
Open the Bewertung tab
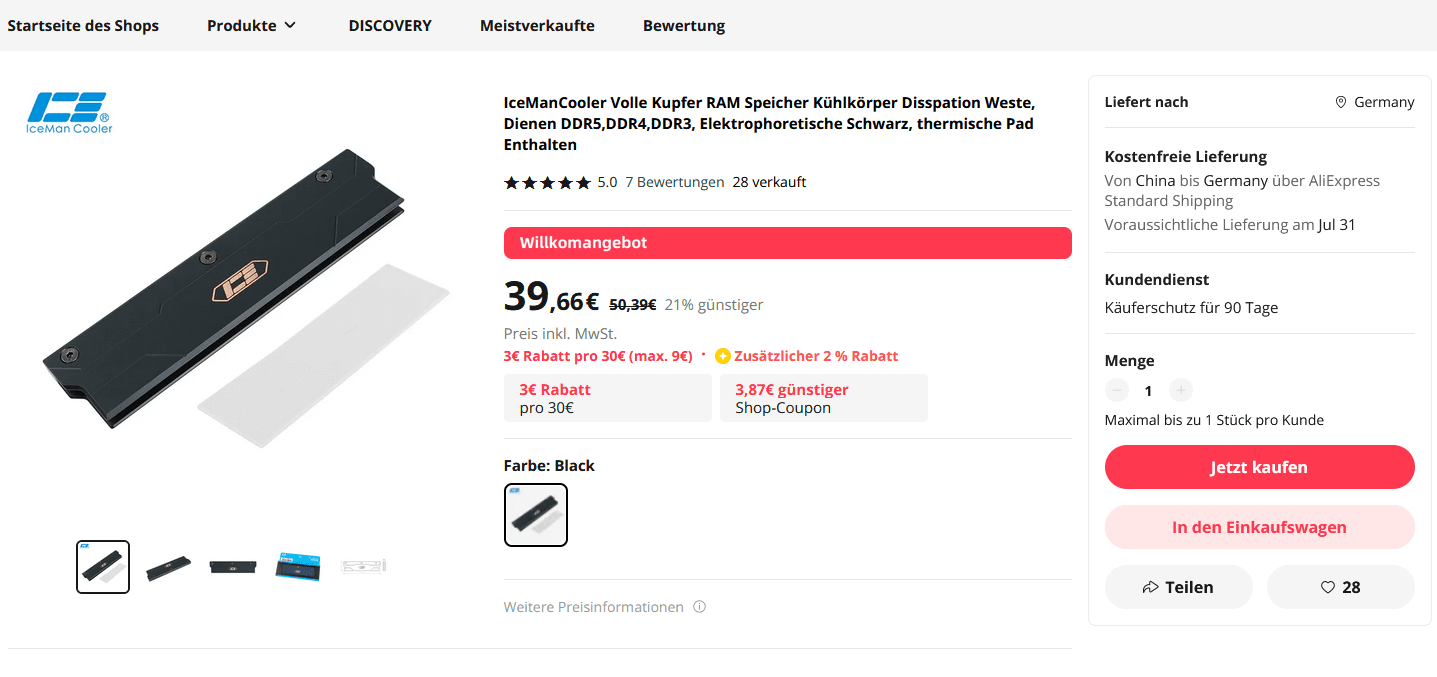click(x=684, y=26)
